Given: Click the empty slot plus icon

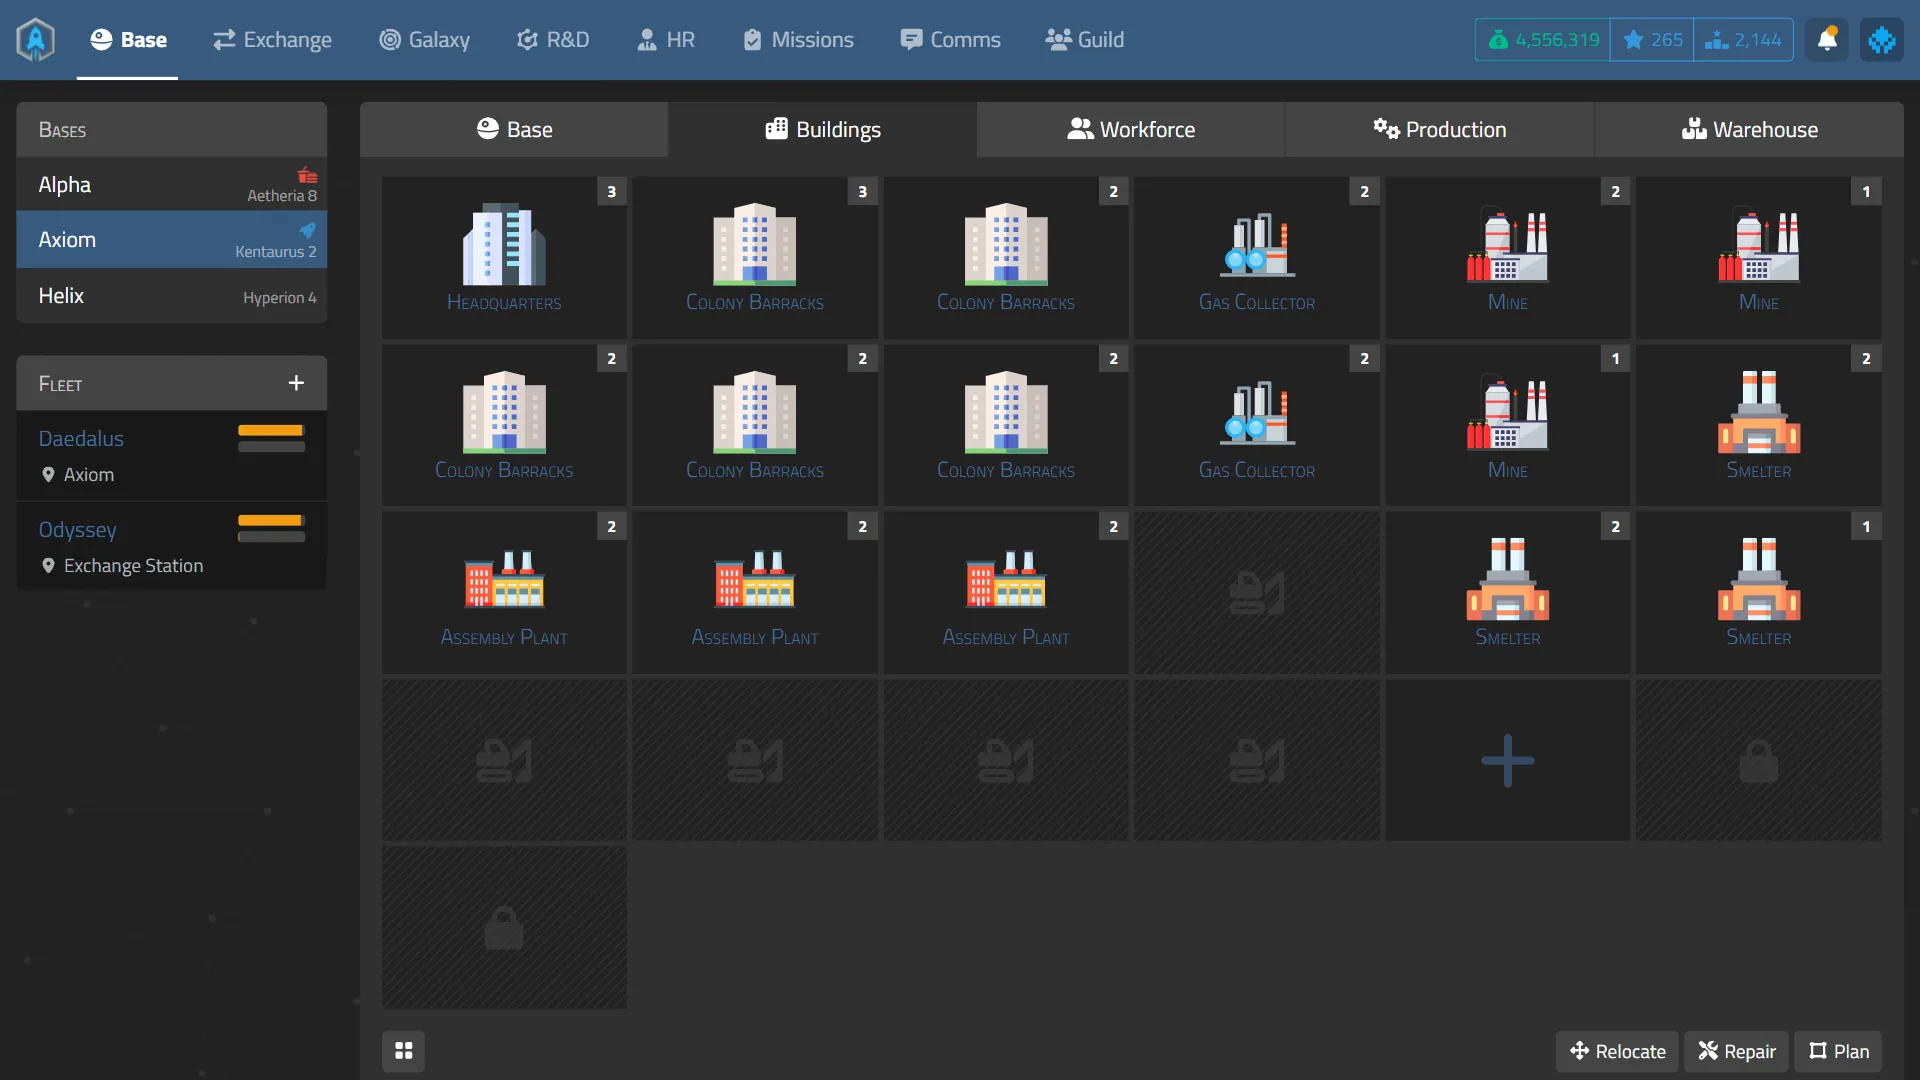Looking at the screenshot, I should point(1508,761).
